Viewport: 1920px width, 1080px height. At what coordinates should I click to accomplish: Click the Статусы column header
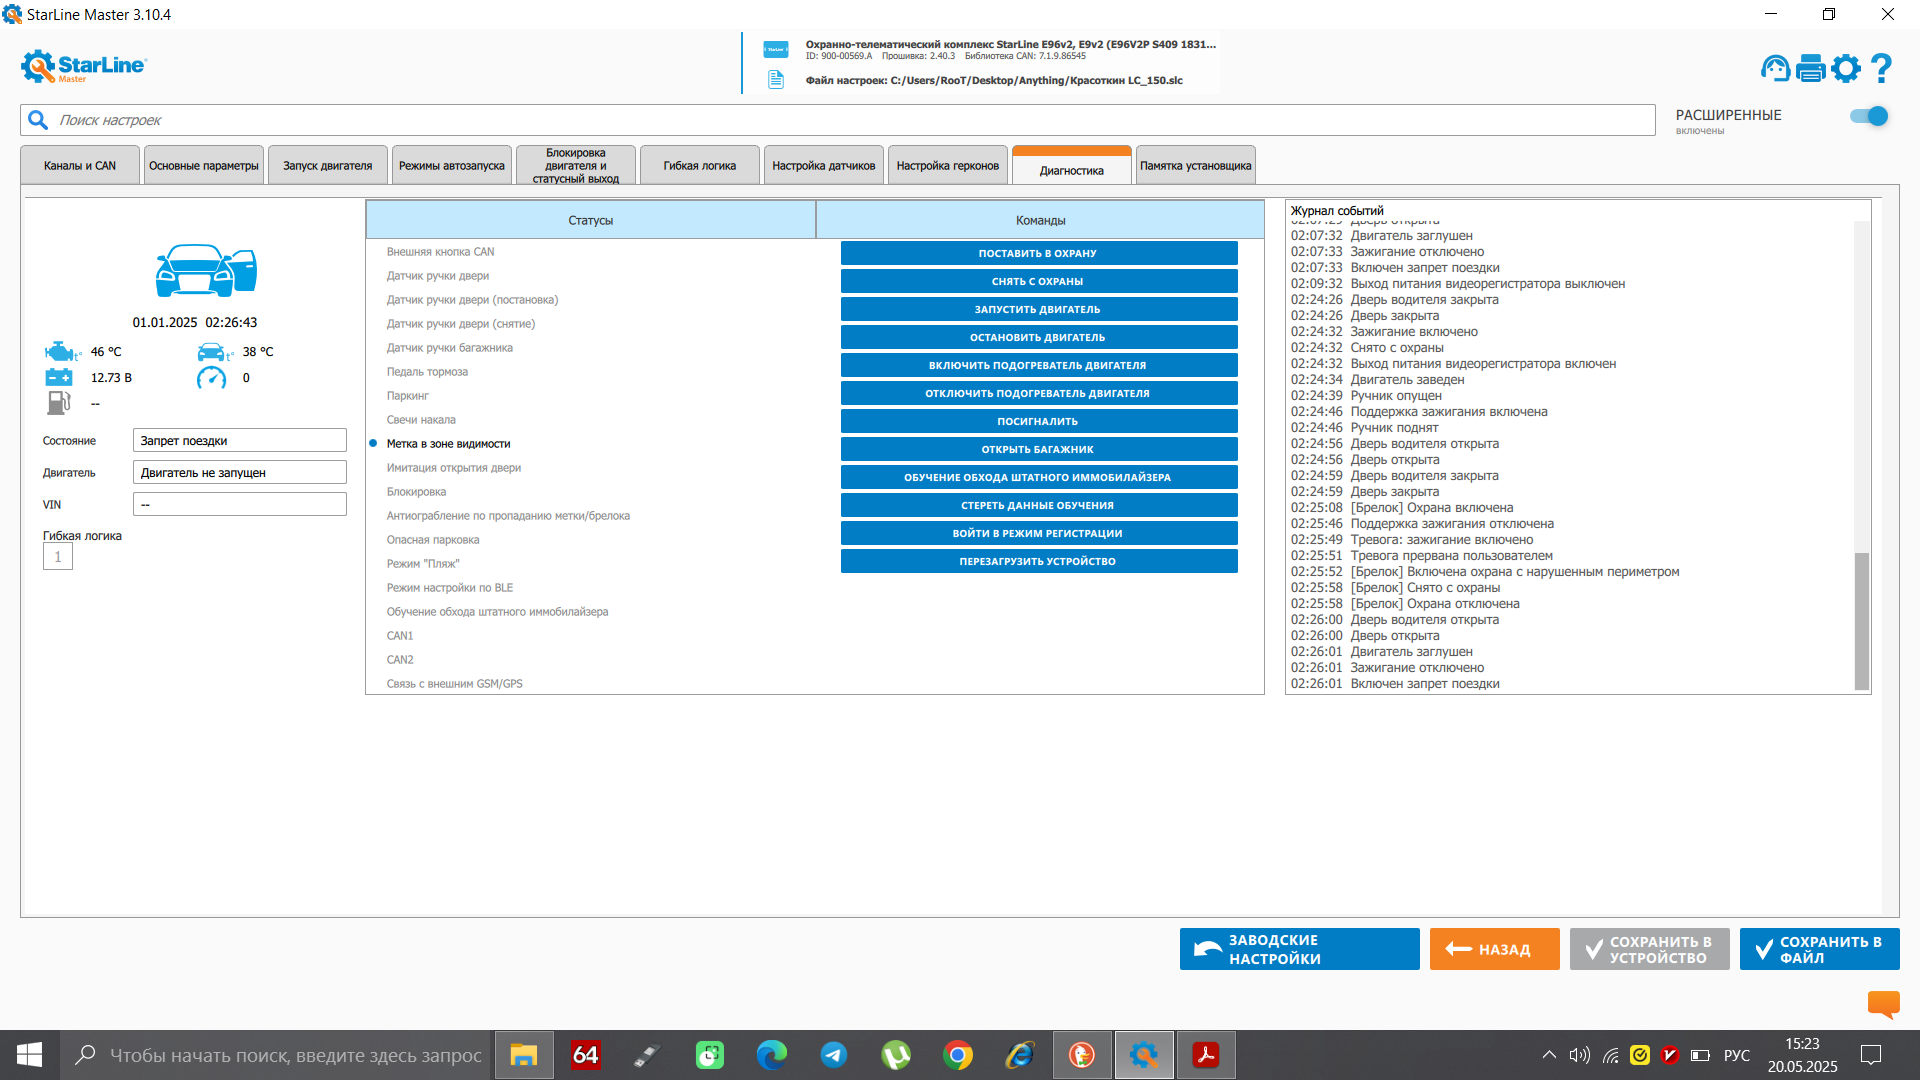591,220
